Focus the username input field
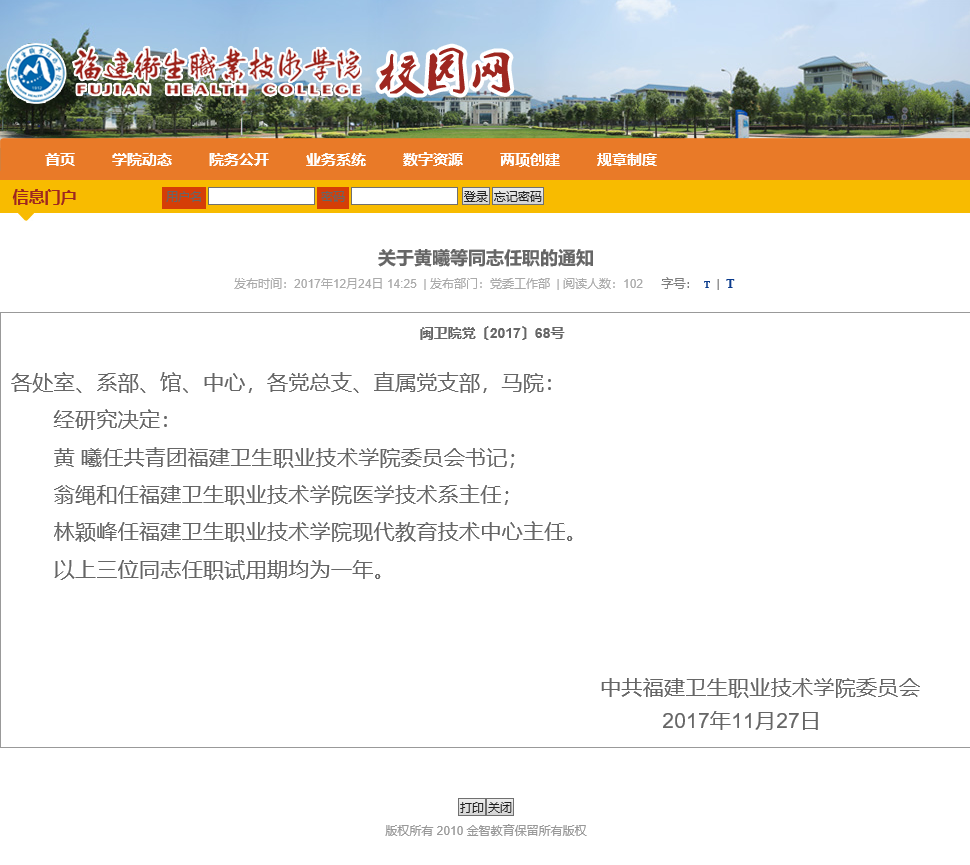Screen dimensions: 970x865 click(x=261, y=197)
